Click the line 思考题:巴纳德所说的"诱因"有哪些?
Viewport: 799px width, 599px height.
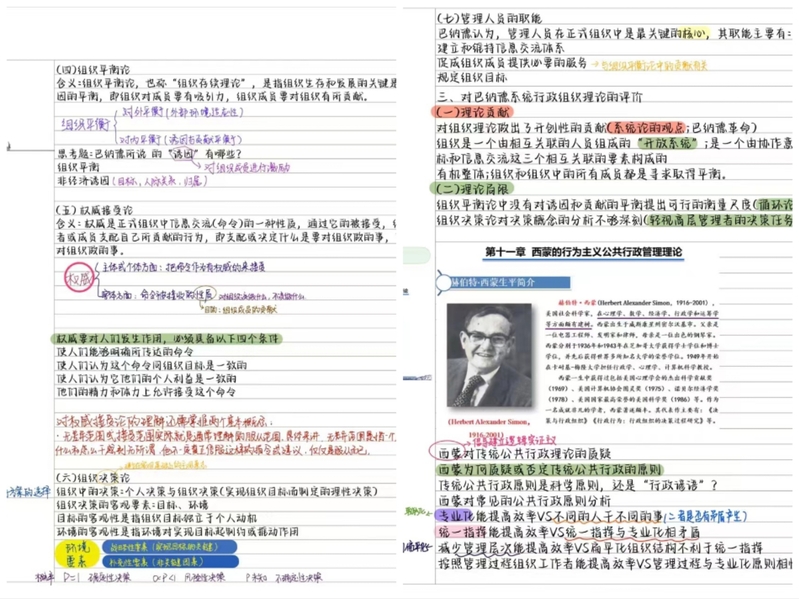149,153
